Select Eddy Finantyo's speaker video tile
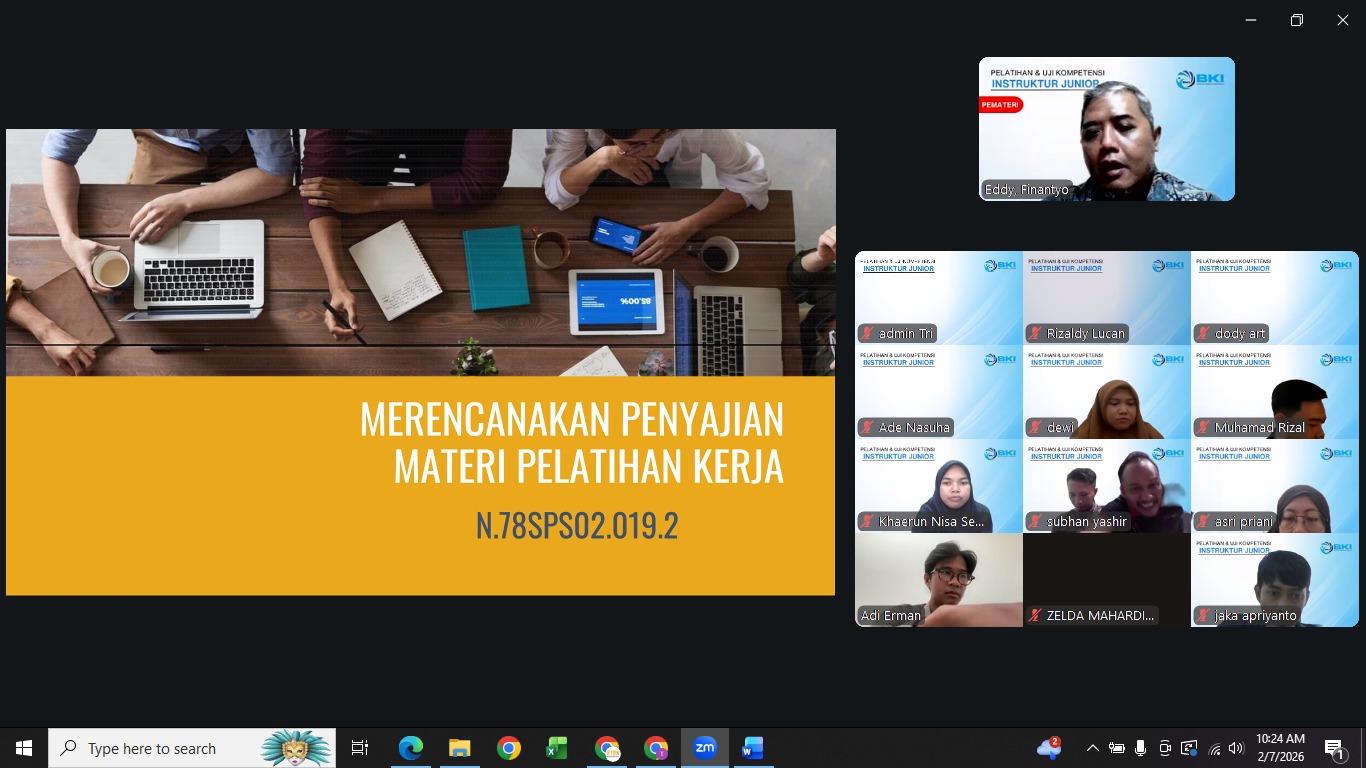 pyautogui.click(x=1107, y=129)
